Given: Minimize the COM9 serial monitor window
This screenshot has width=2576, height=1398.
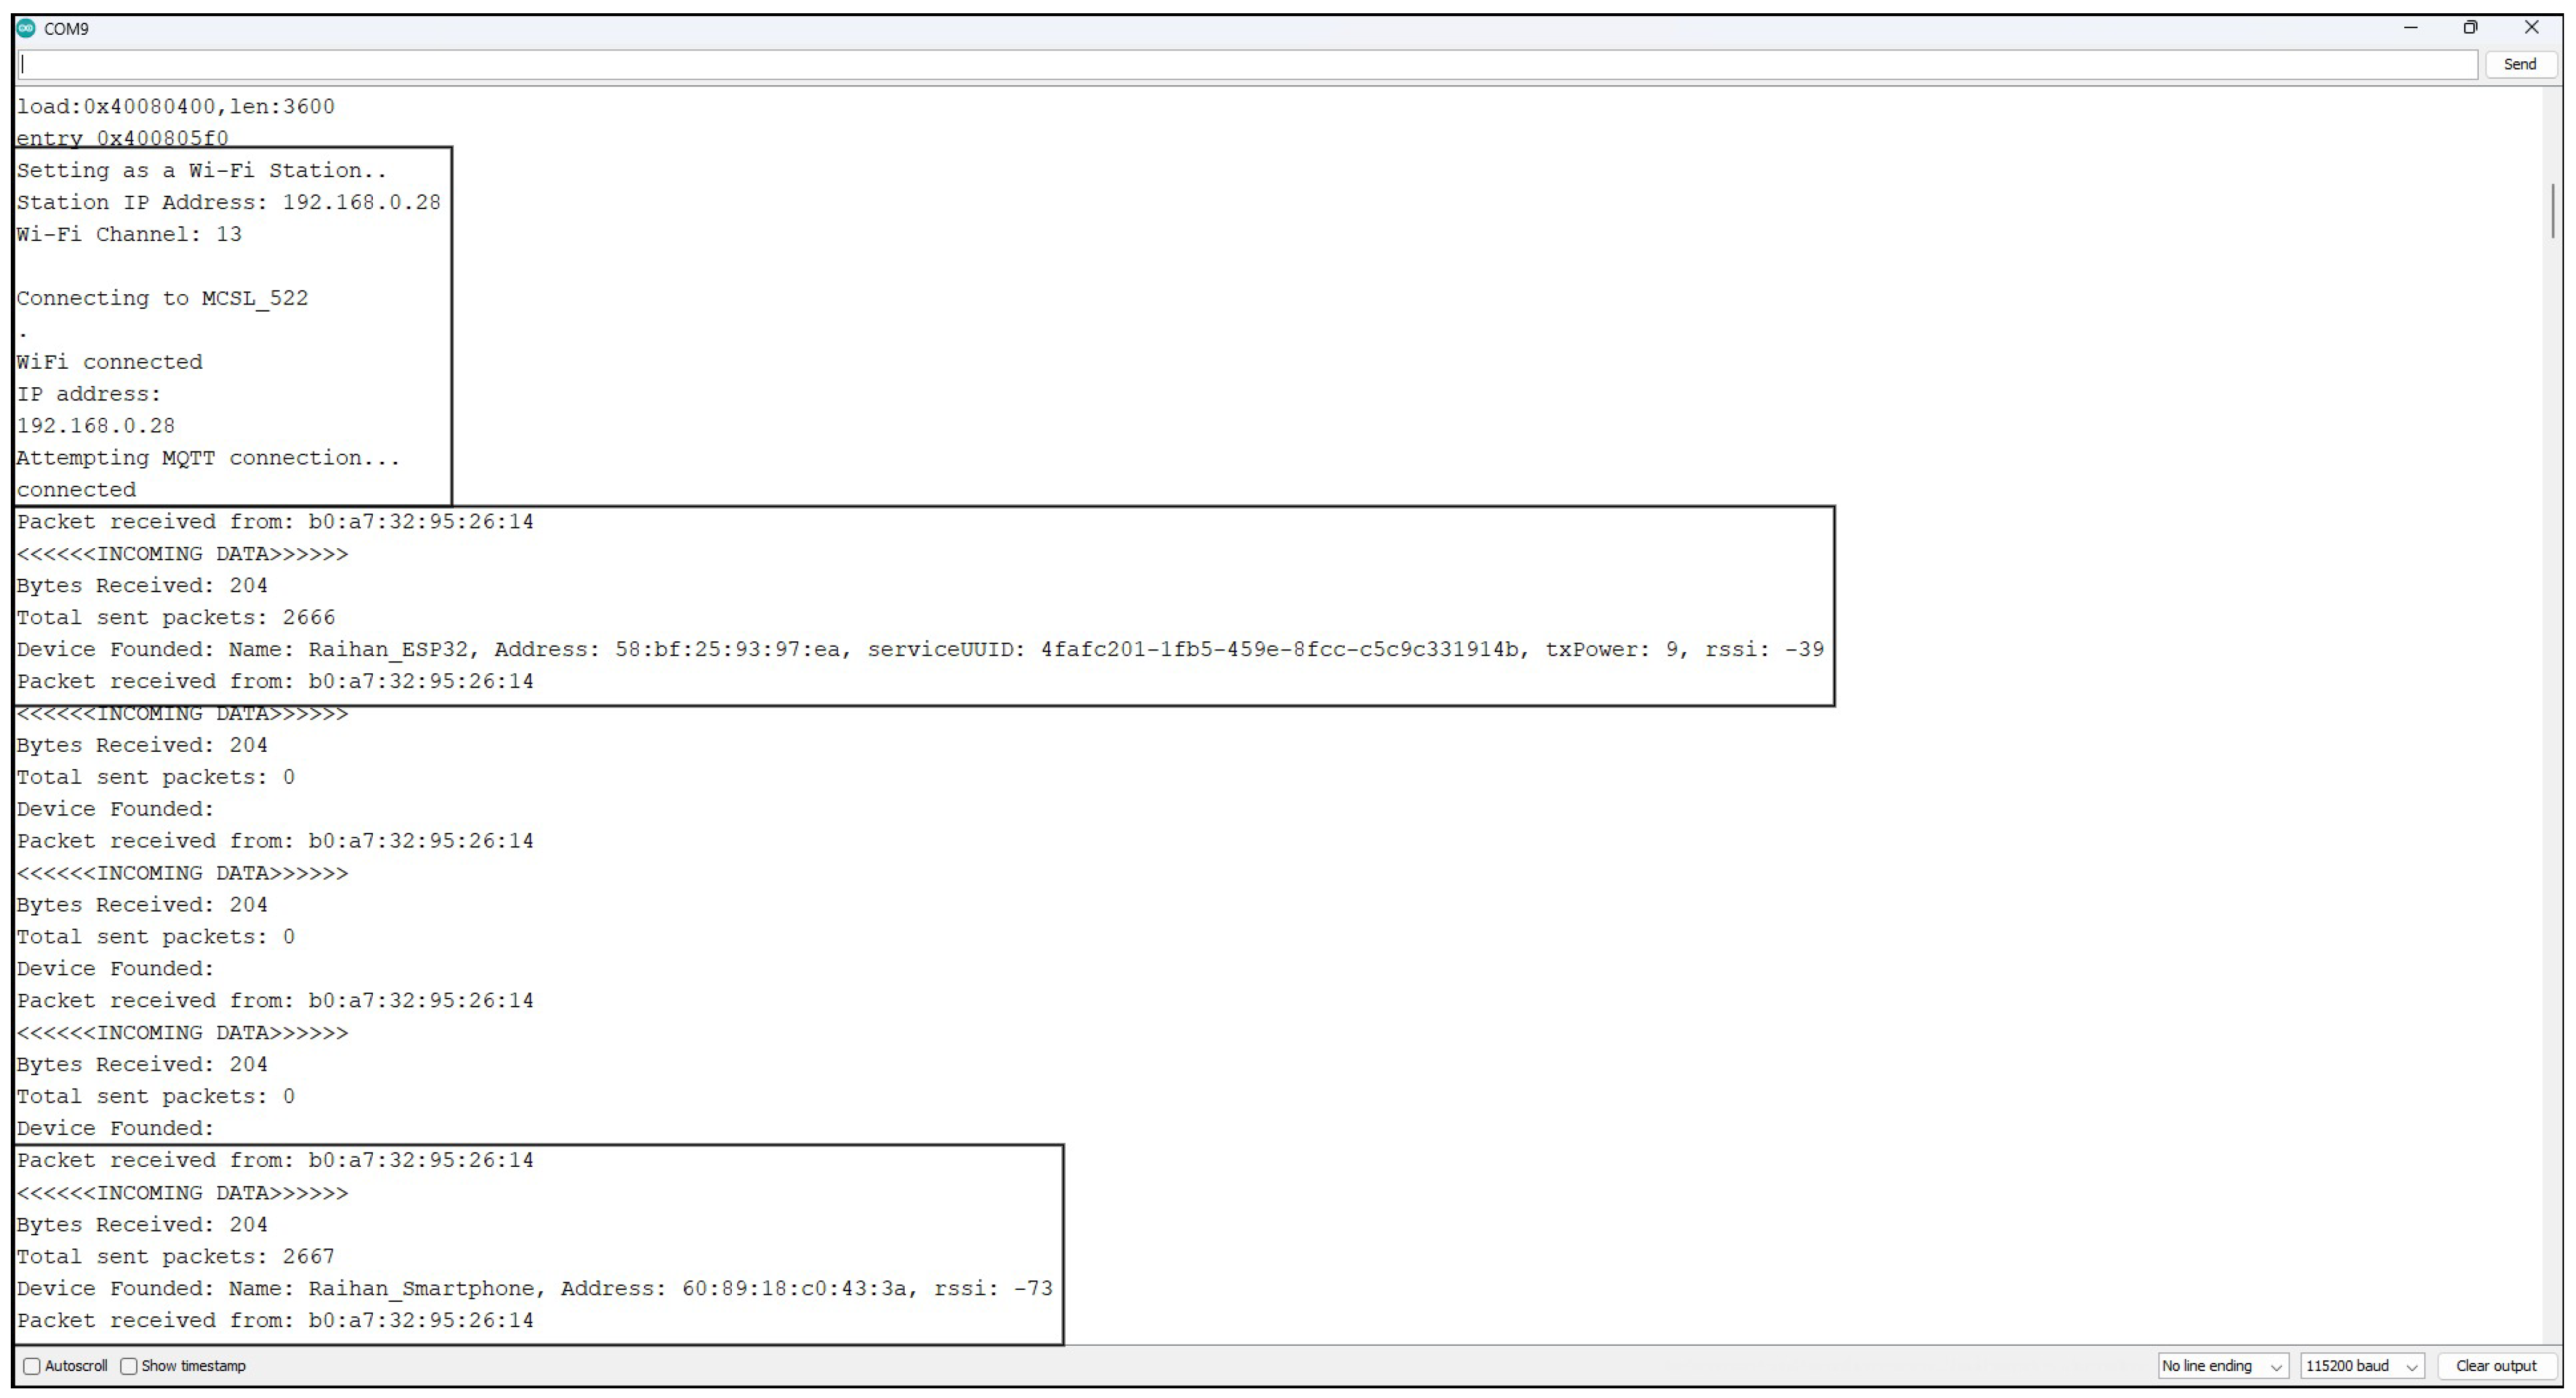Looking at the screenshot, I should pyautogui.click(x=2410, y=28).
